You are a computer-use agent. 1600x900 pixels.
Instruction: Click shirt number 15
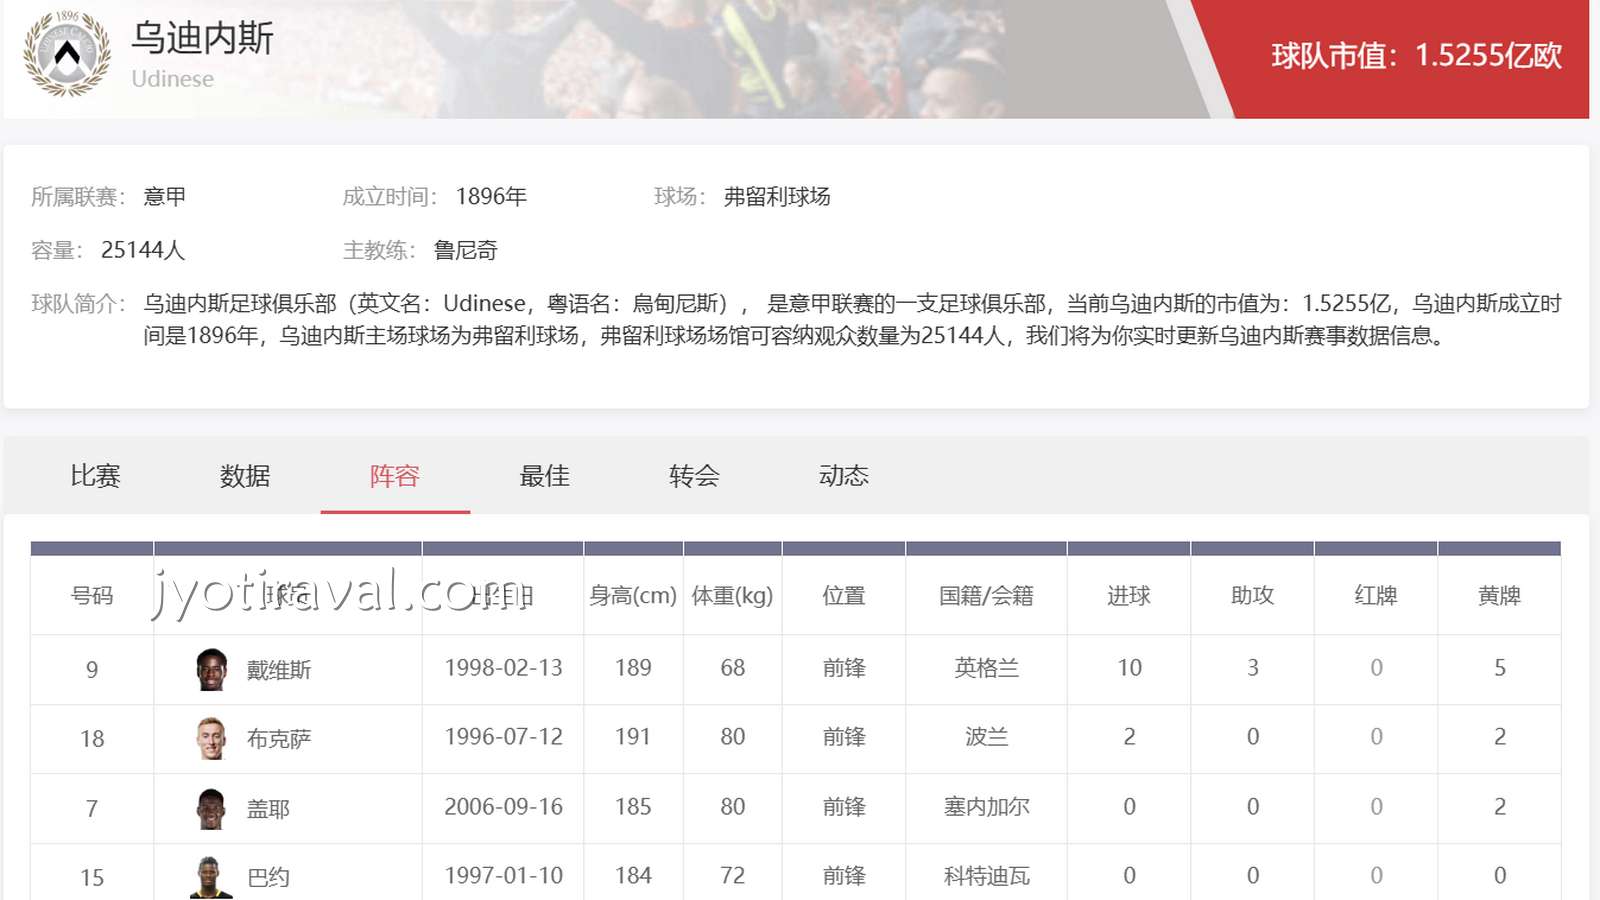coord(92,878)
